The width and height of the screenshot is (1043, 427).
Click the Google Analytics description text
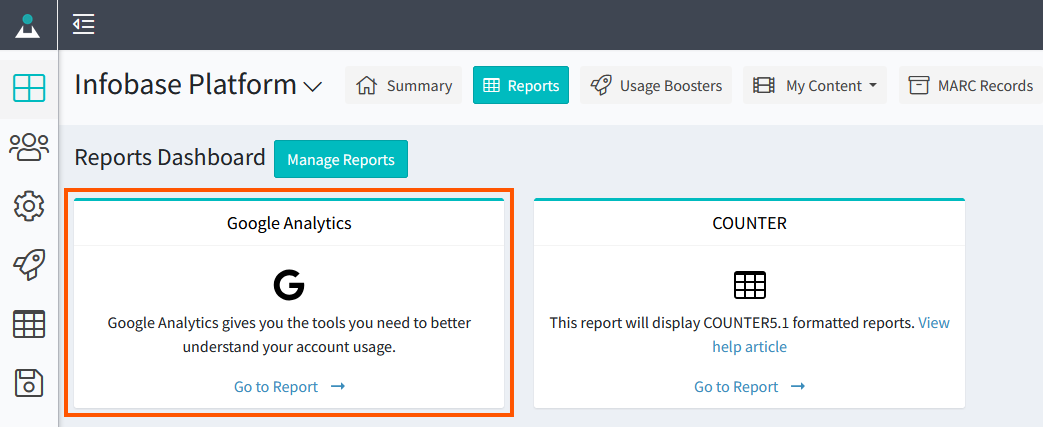[289, 335]
